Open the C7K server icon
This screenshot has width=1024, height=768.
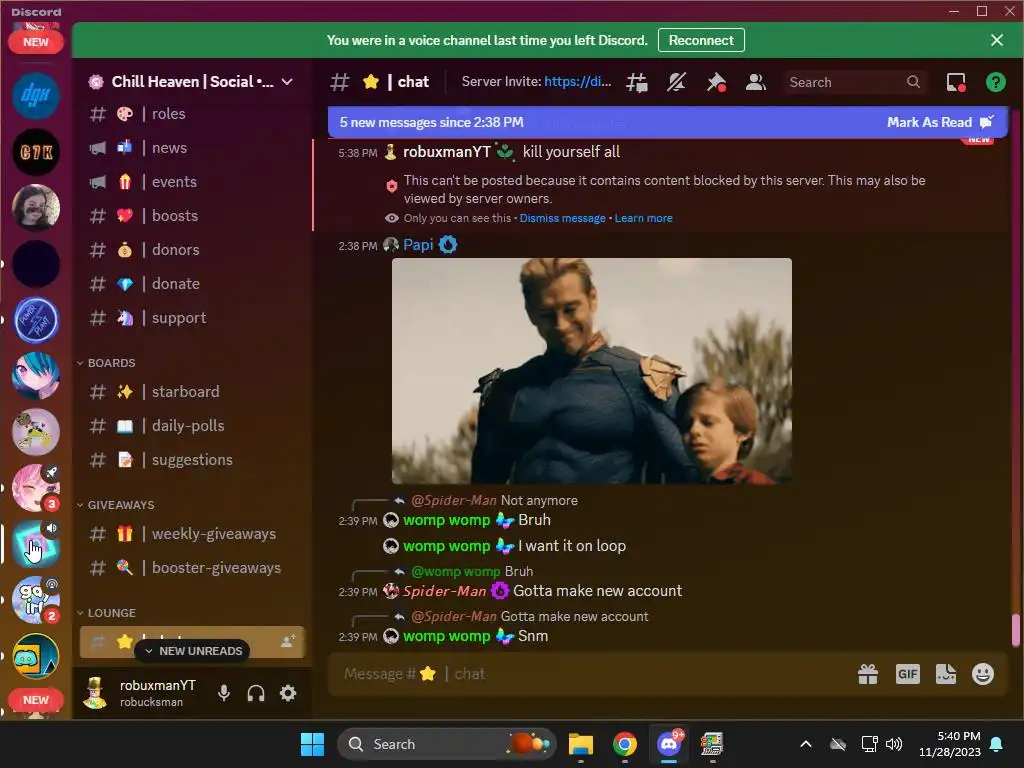point(36,152)
